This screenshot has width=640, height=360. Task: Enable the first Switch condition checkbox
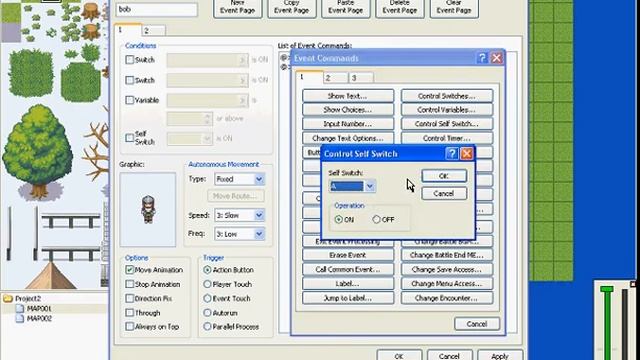pos(129,60)
